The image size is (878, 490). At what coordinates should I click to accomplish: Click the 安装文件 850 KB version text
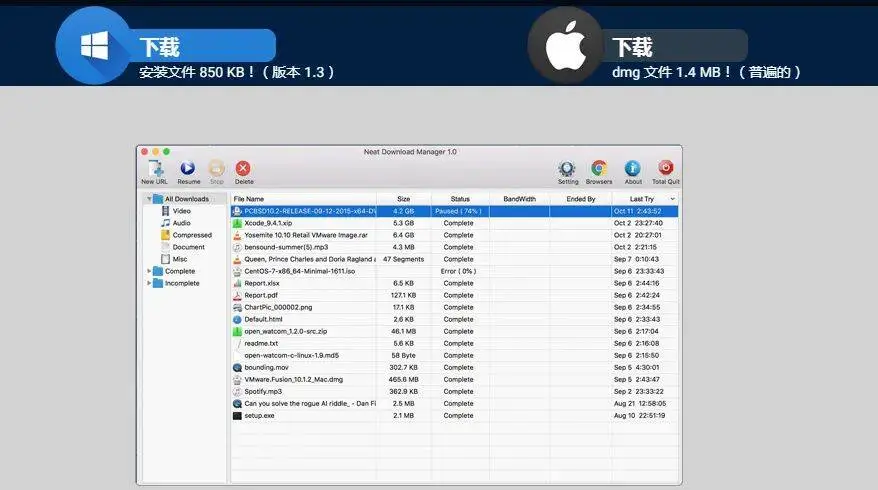click(236, 72)
